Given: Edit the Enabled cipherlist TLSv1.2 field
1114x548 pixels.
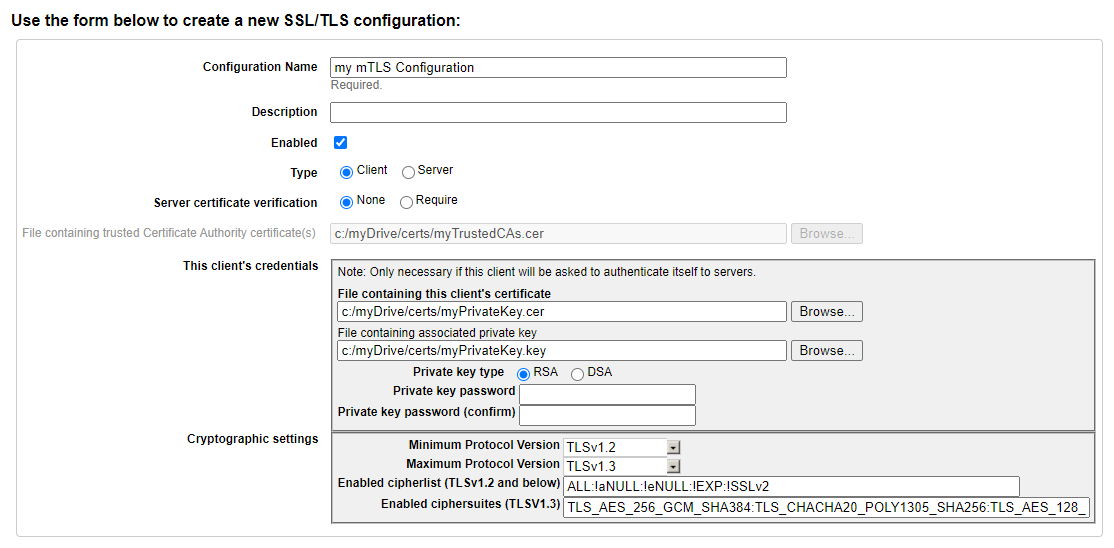Looking at the screenshot, I should (x=791, y=486).
